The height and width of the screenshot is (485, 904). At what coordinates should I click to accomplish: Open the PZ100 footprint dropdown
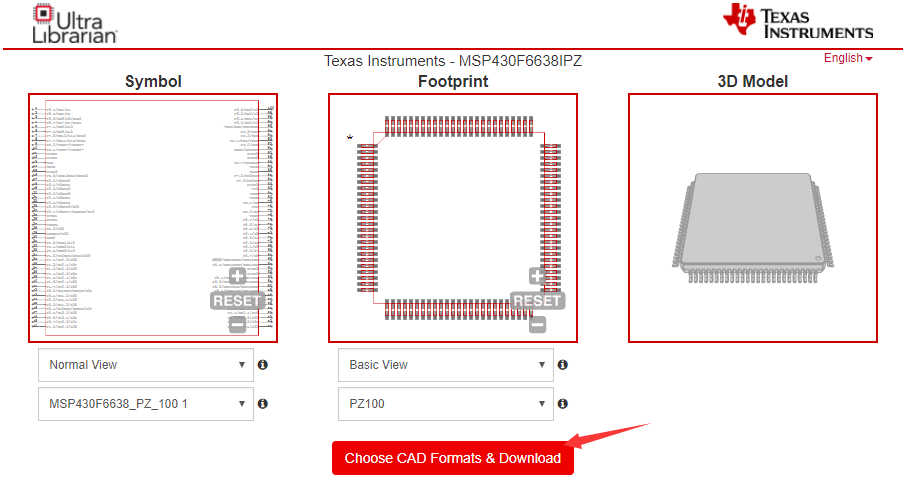coord(446,404)
